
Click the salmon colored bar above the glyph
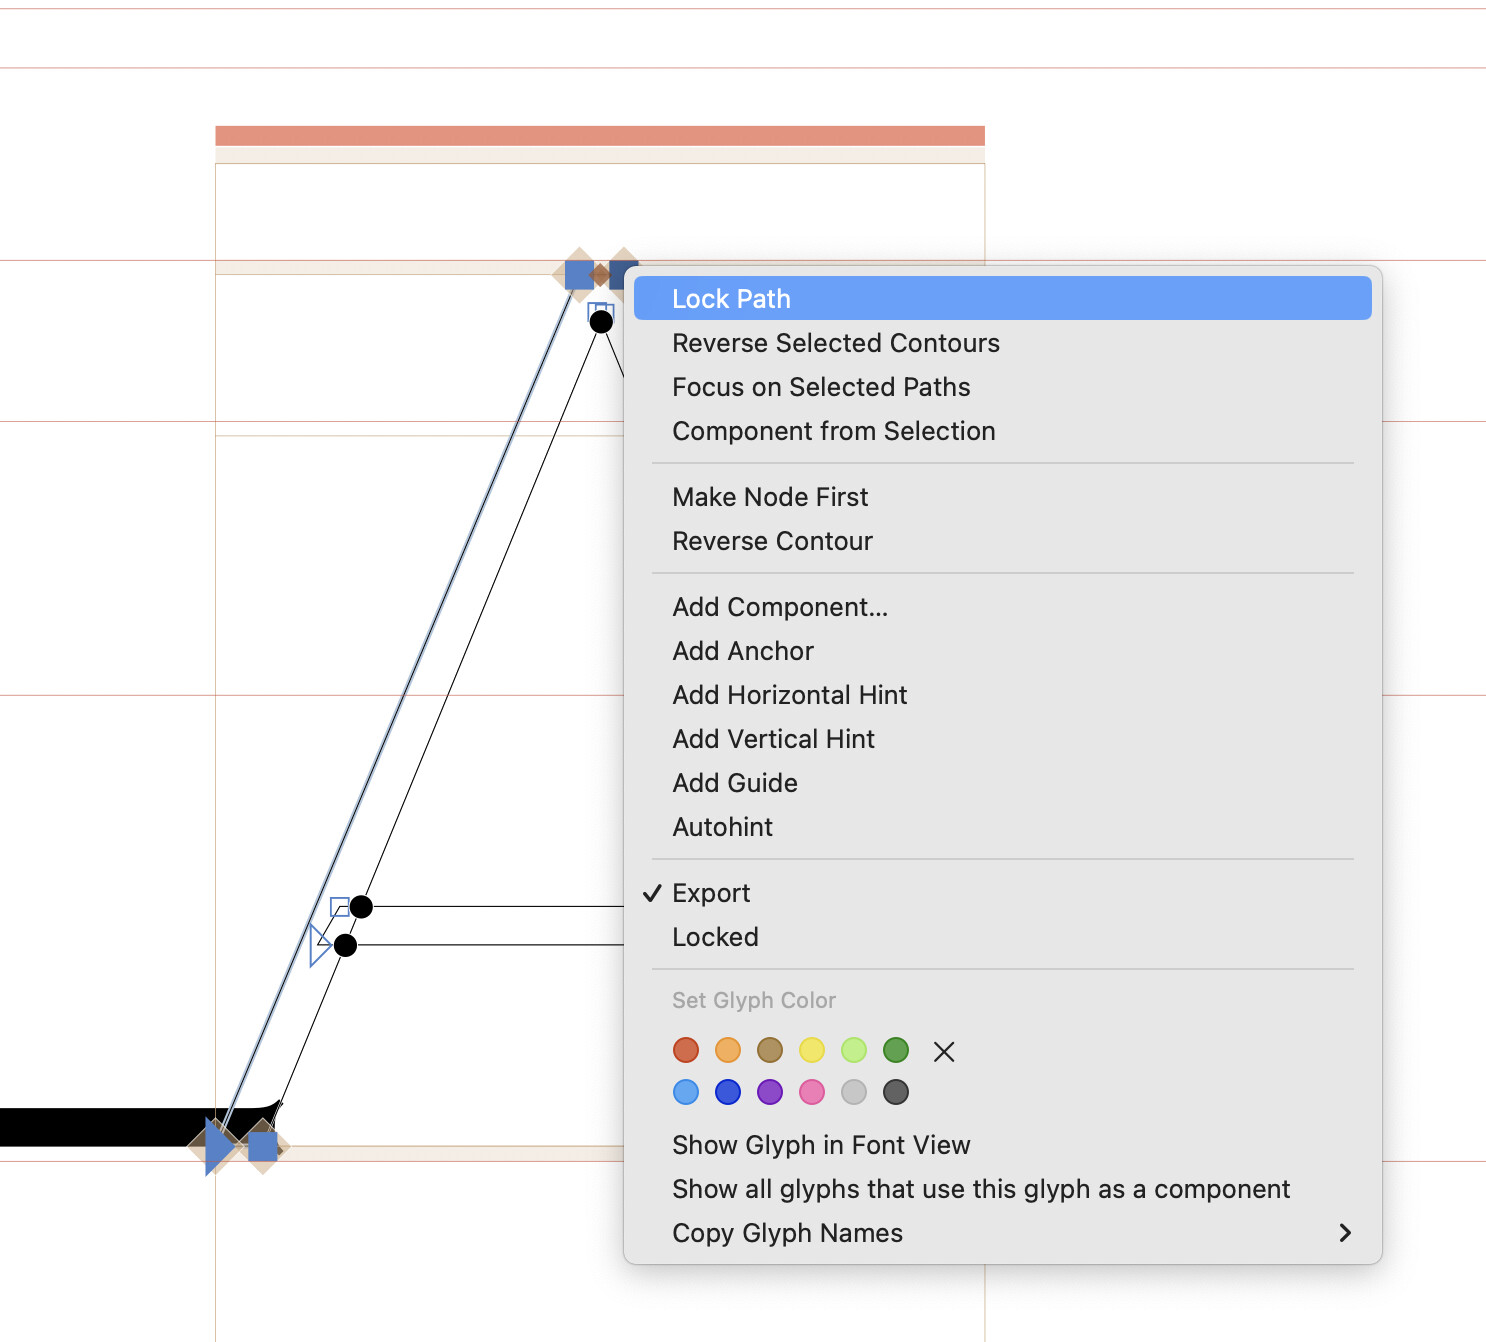(600, 136)
